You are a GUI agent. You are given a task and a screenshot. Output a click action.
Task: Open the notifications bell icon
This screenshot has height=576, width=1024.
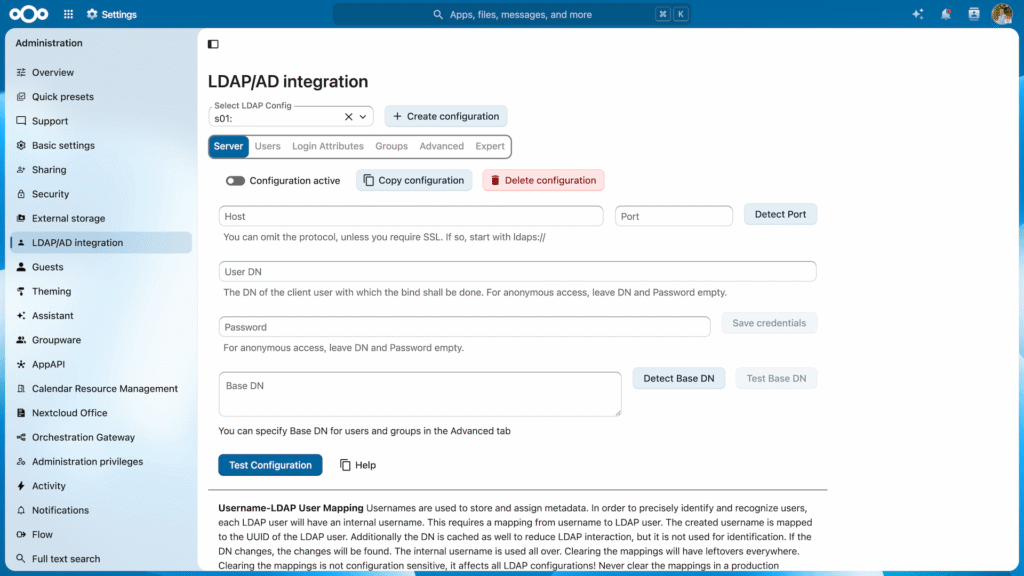946,14
